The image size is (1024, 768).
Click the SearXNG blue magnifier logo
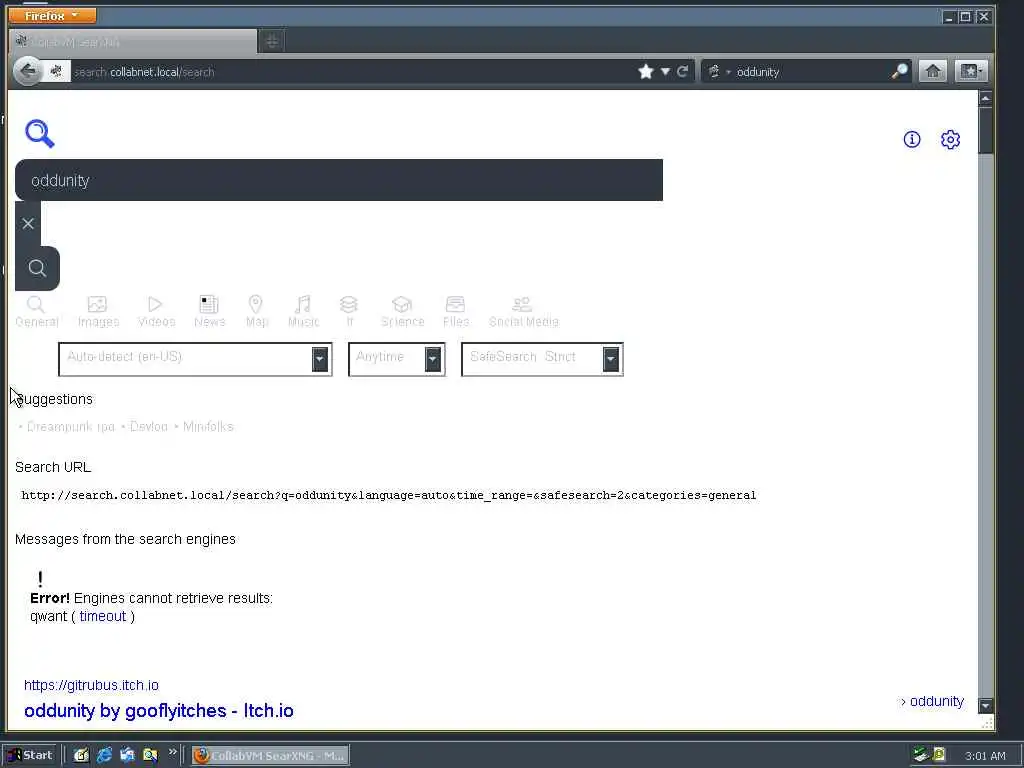(40, 134)
